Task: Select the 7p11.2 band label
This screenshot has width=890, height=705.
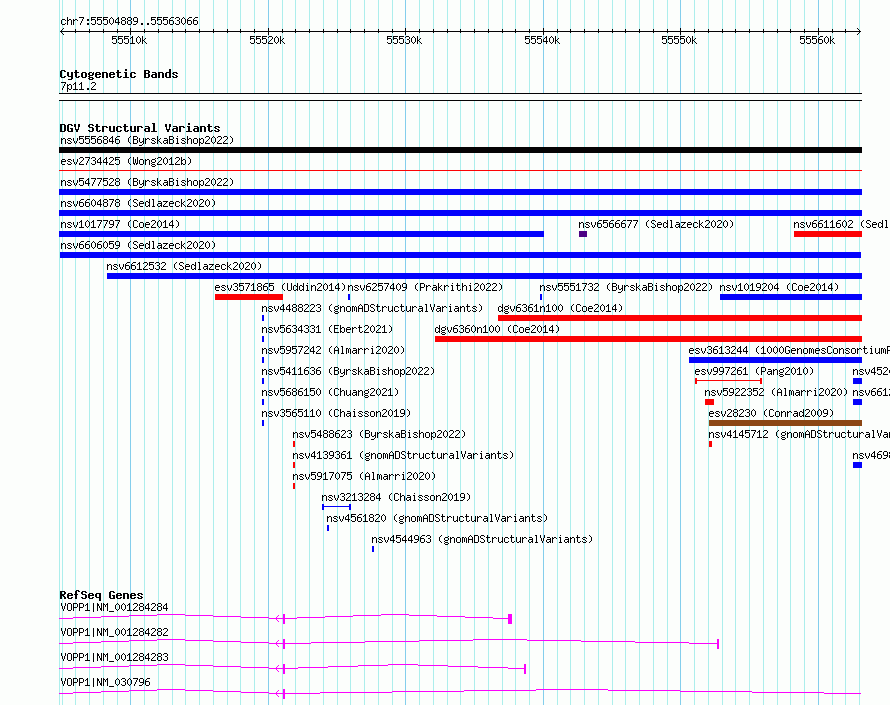Action: (78, 86)
